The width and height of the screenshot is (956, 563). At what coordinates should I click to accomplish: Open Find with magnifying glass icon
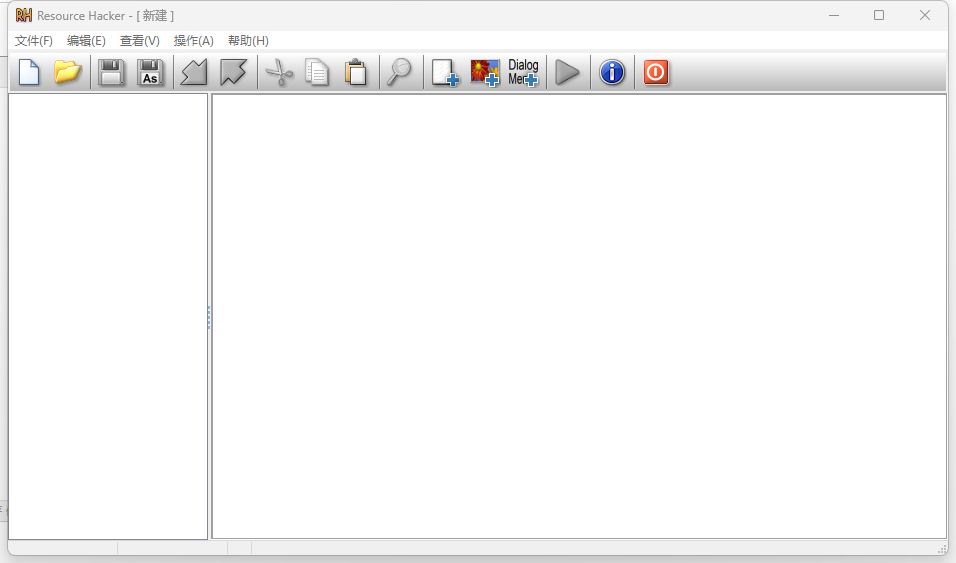400,72
